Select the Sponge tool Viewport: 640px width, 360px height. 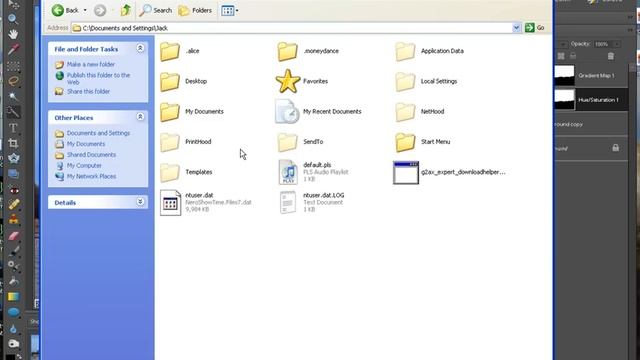tap(13, 343)
